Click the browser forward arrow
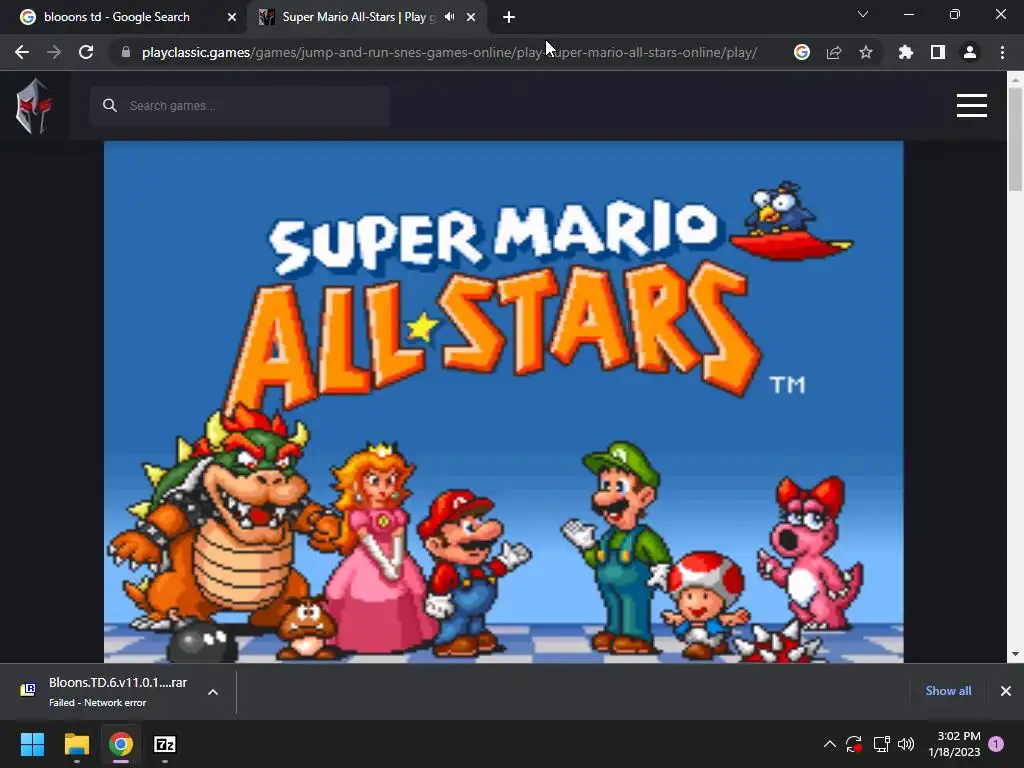The image size is (1024, 768). (x=54, y=52)
